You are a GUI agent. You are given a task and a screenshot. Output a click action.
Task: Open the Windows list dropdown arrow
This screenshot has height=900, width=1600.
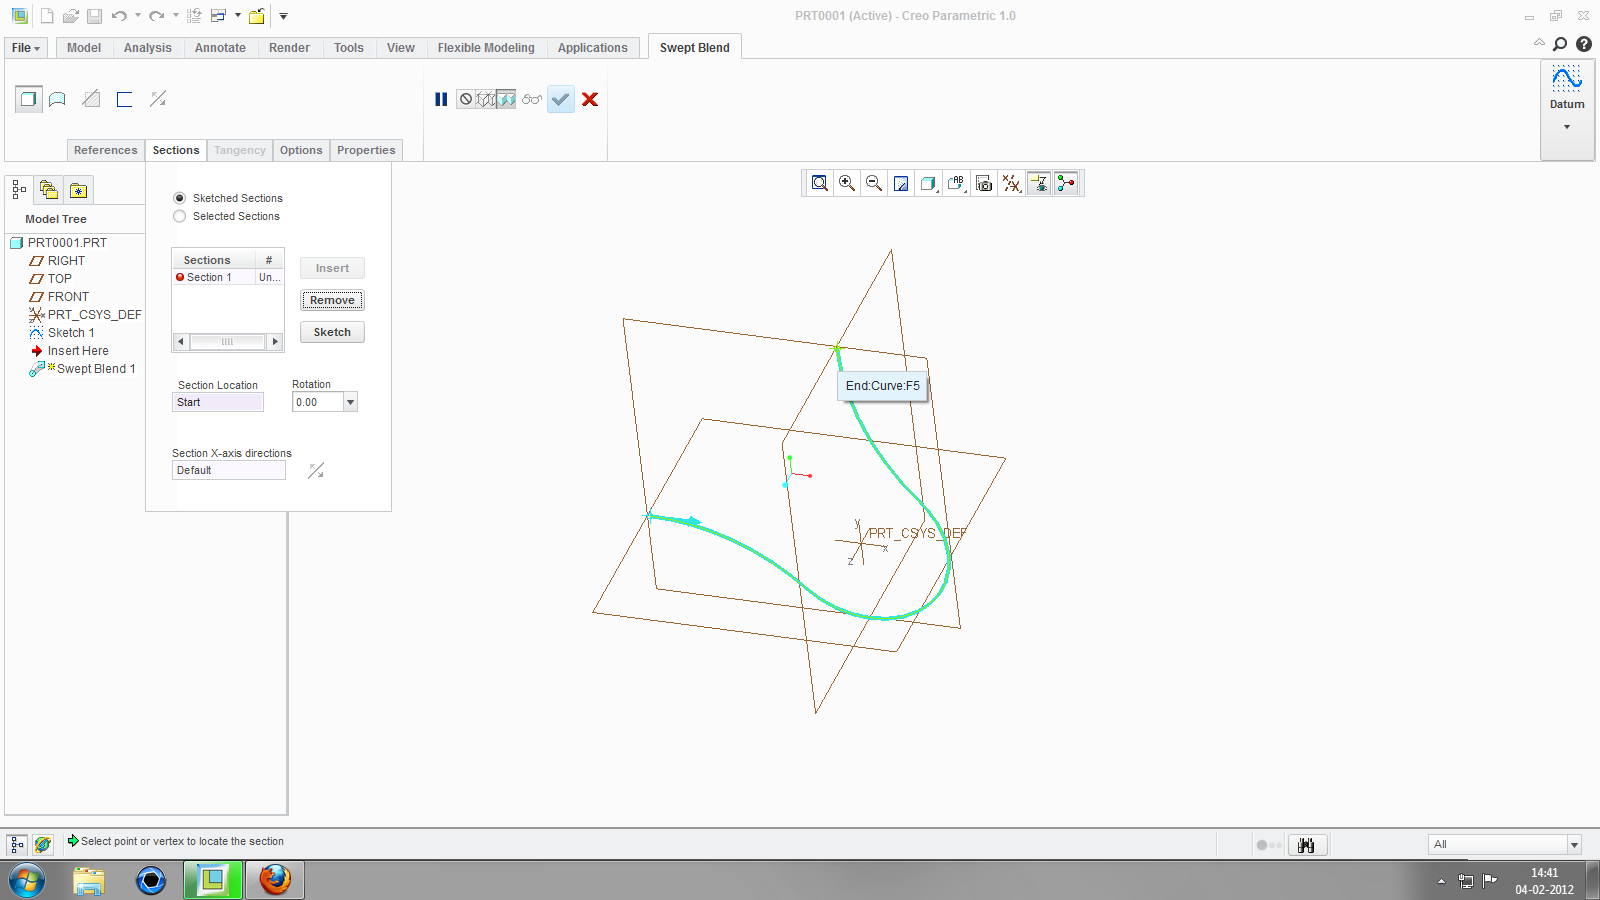pos(237,16)
